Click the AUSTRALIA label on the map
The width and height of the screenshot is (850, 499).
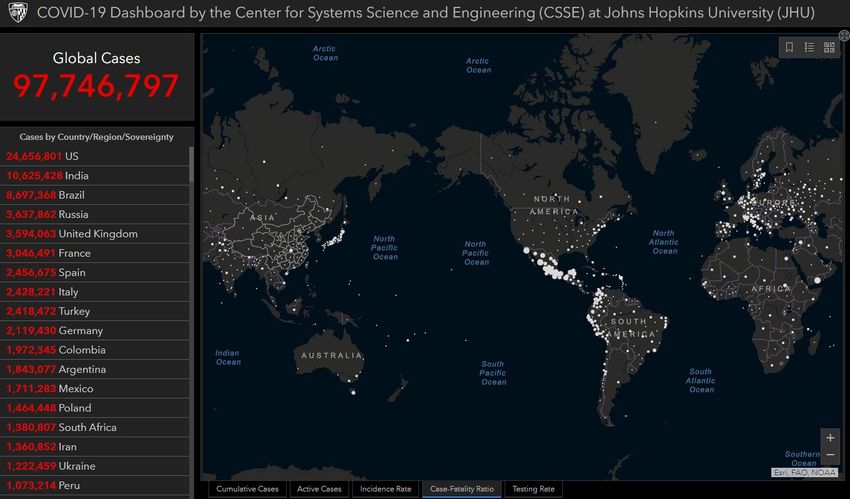(331, 355)
